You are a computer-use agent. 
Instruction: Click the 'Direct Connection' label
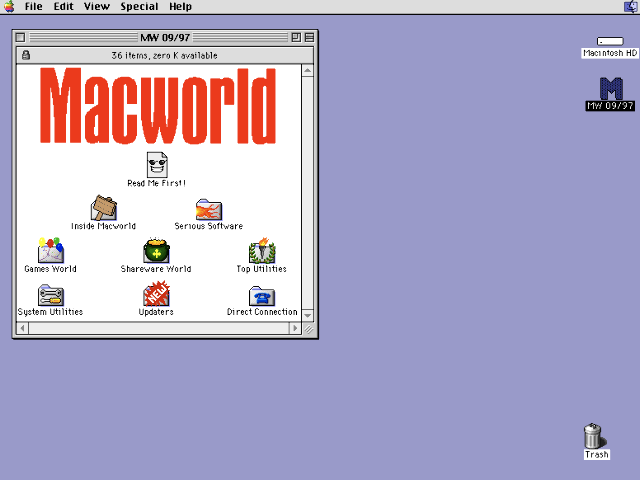(x=262, y=312)
